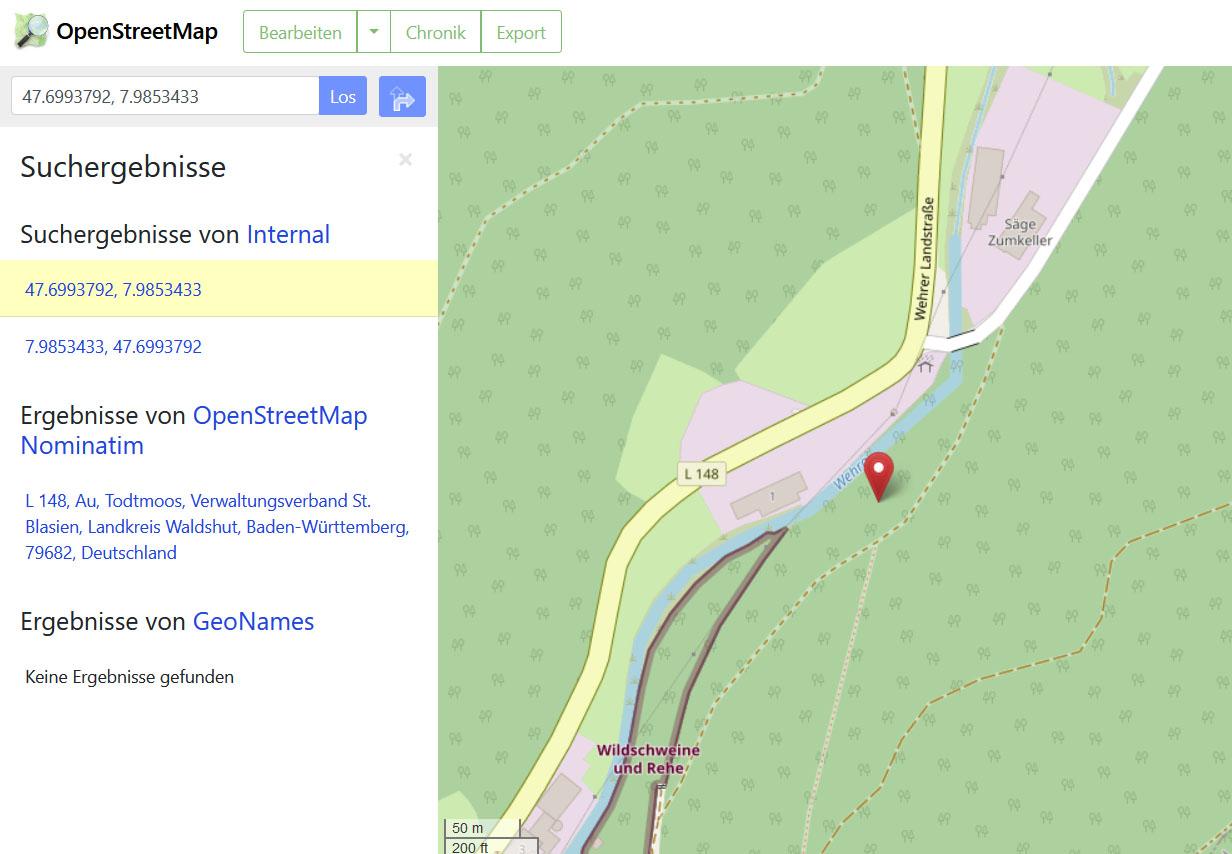Click the L 148 road shield

point(701,474)
